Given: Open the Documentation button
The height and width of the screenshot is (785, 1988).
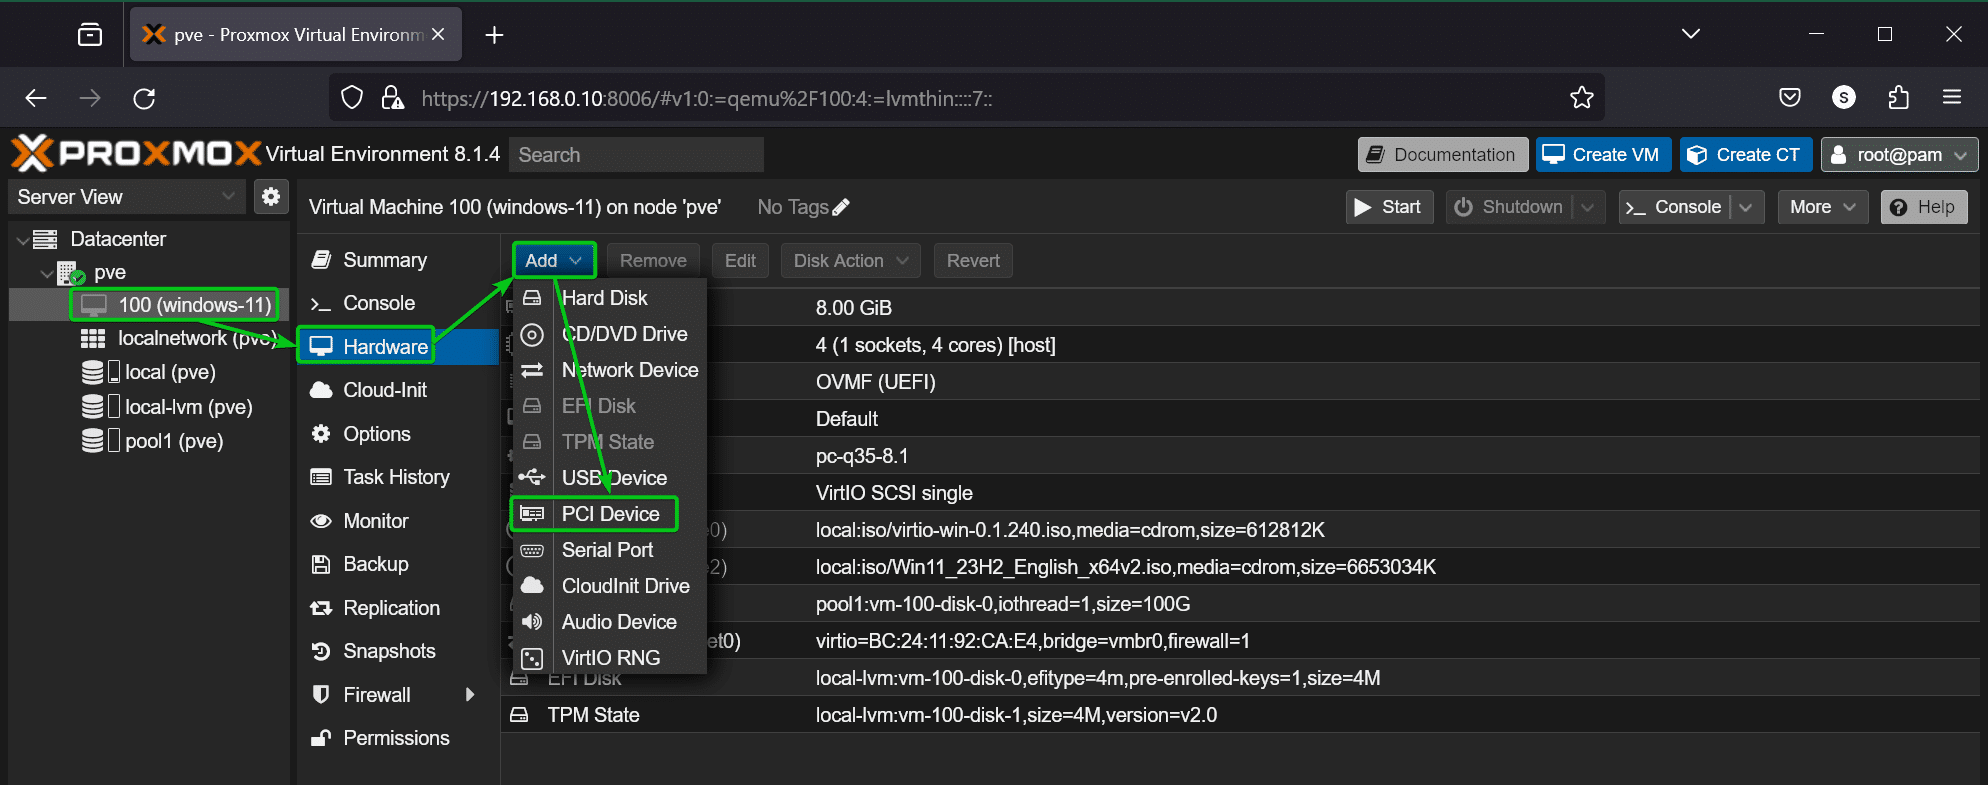Looking at the screenshot, I should click(1443, 155).
